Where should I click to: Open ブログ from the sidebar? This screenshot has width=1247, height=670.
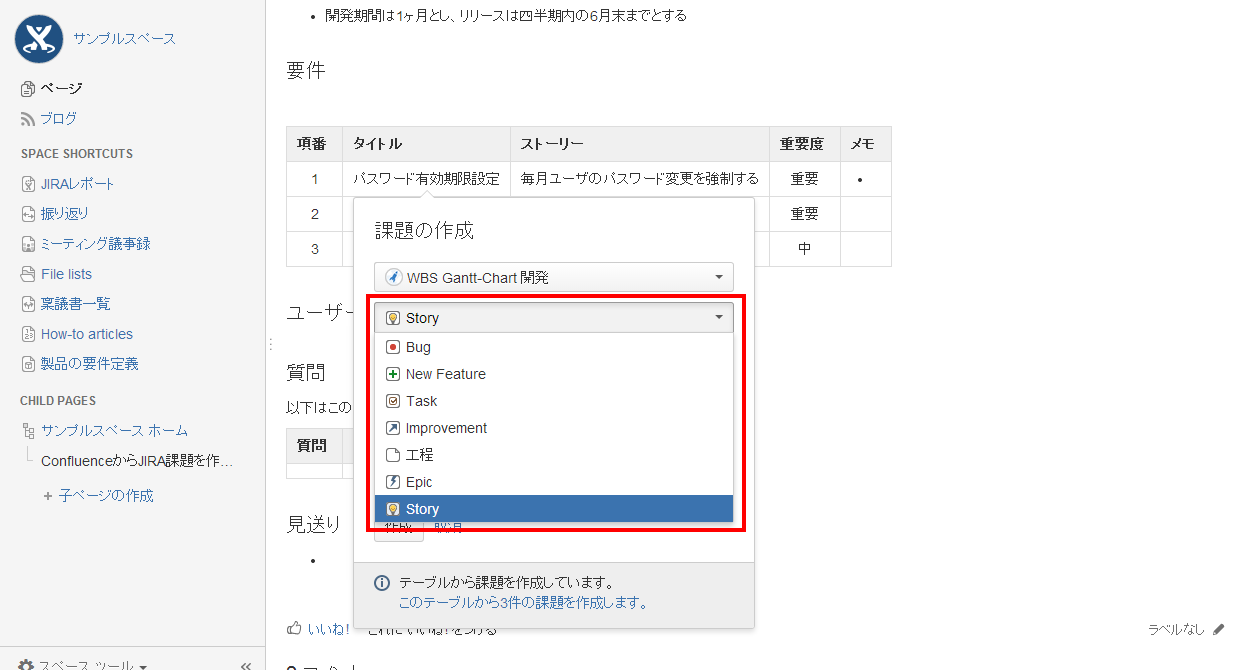tap(59, 119)
